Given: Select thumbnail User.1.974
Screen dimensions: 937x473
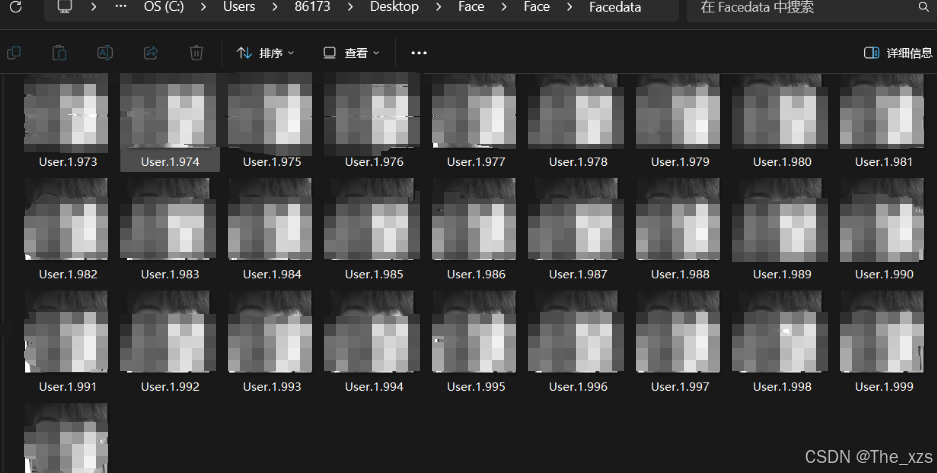Looking at the screenshot, I should pos(168,110).
